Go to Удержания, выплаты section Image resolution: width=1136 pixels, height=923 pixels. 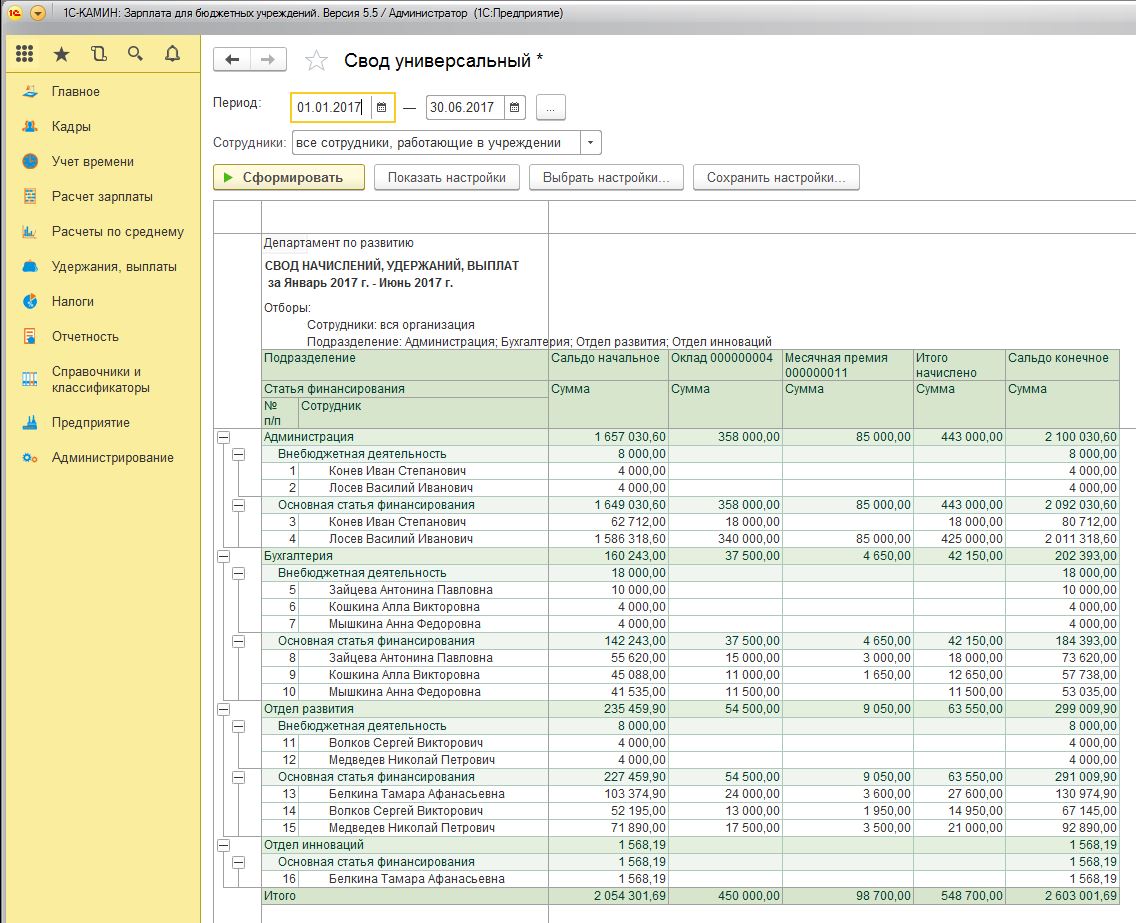(x=114, y=267)
